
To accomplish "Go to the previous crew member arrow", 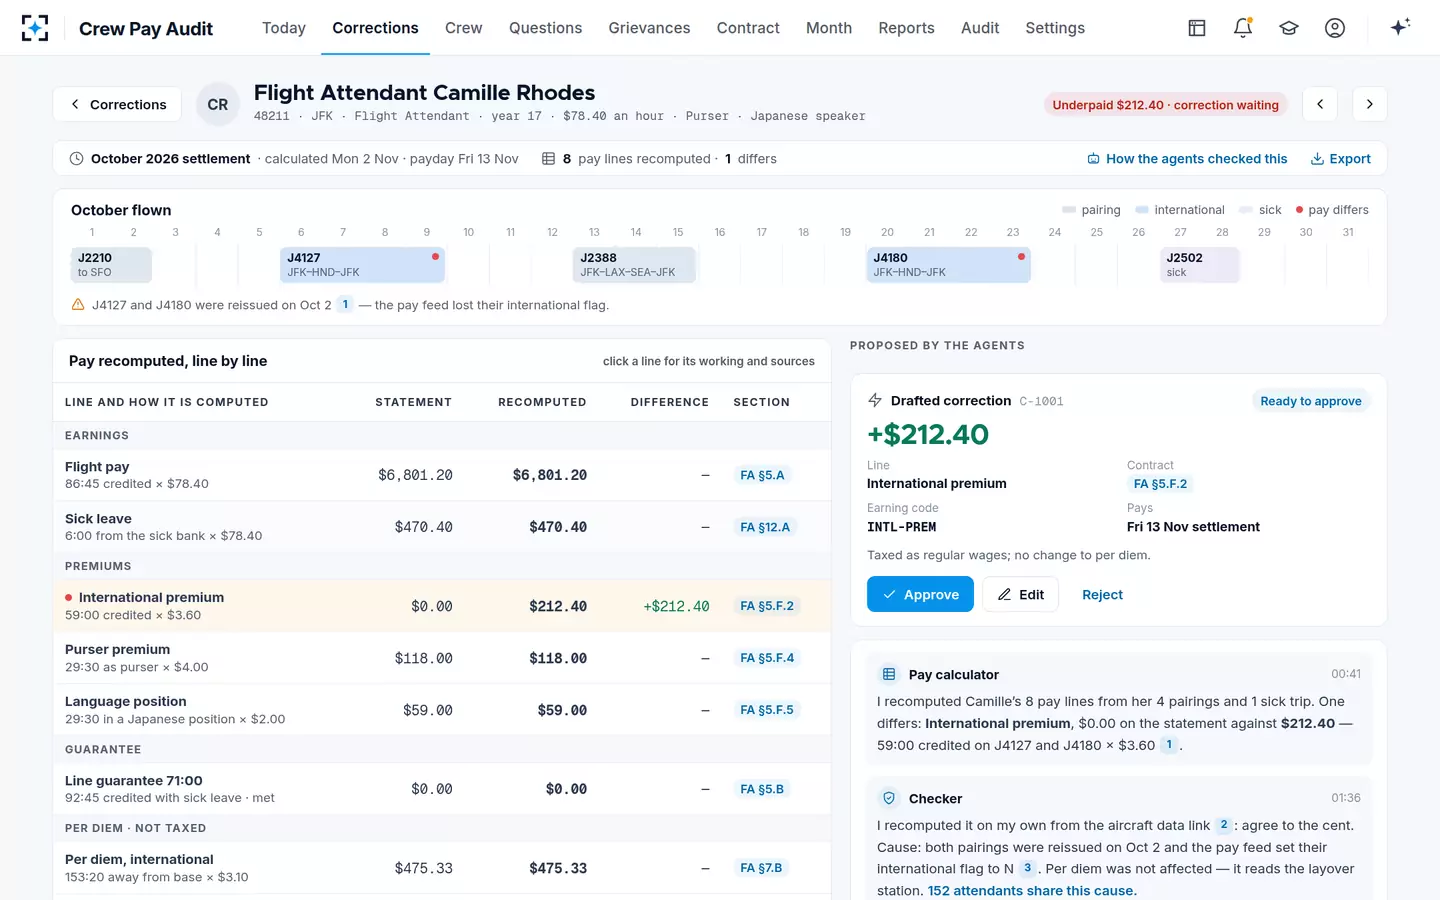I will coord(1320,104).
